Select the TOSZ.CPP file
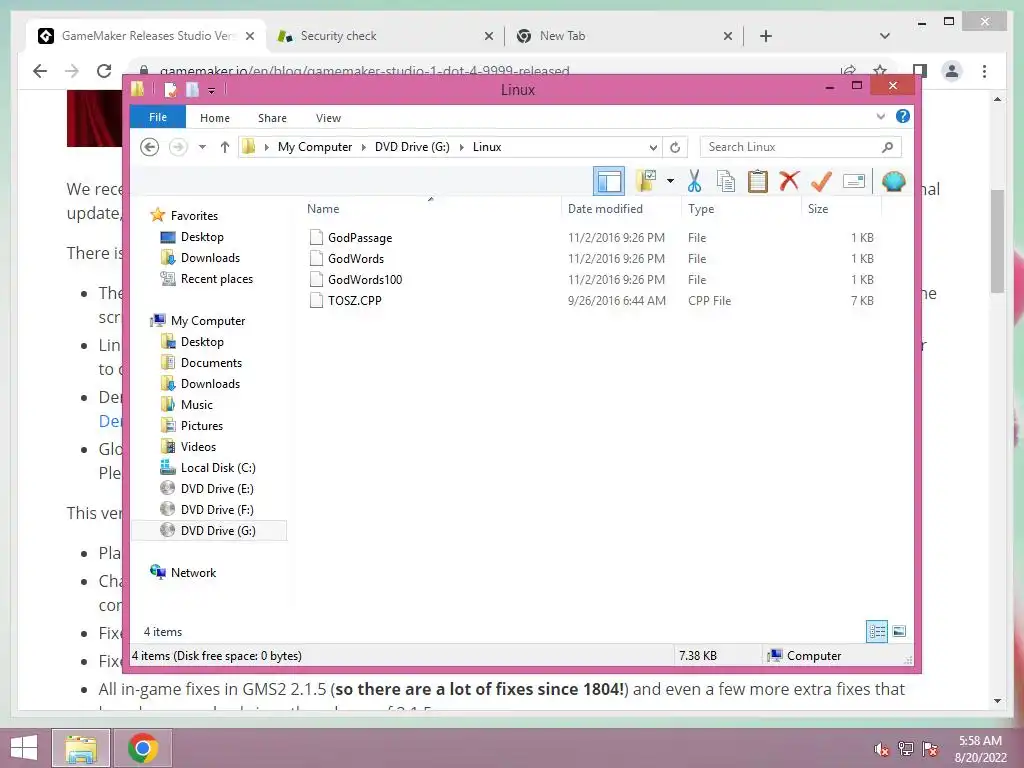 (x=355, y=300)
